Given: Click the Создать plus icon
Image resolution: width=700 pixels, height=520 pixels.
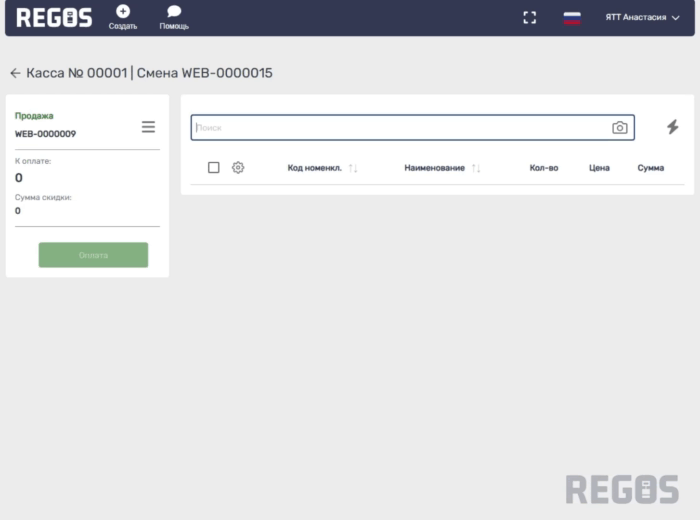Looking at the screenshot, I should (123, 12).
